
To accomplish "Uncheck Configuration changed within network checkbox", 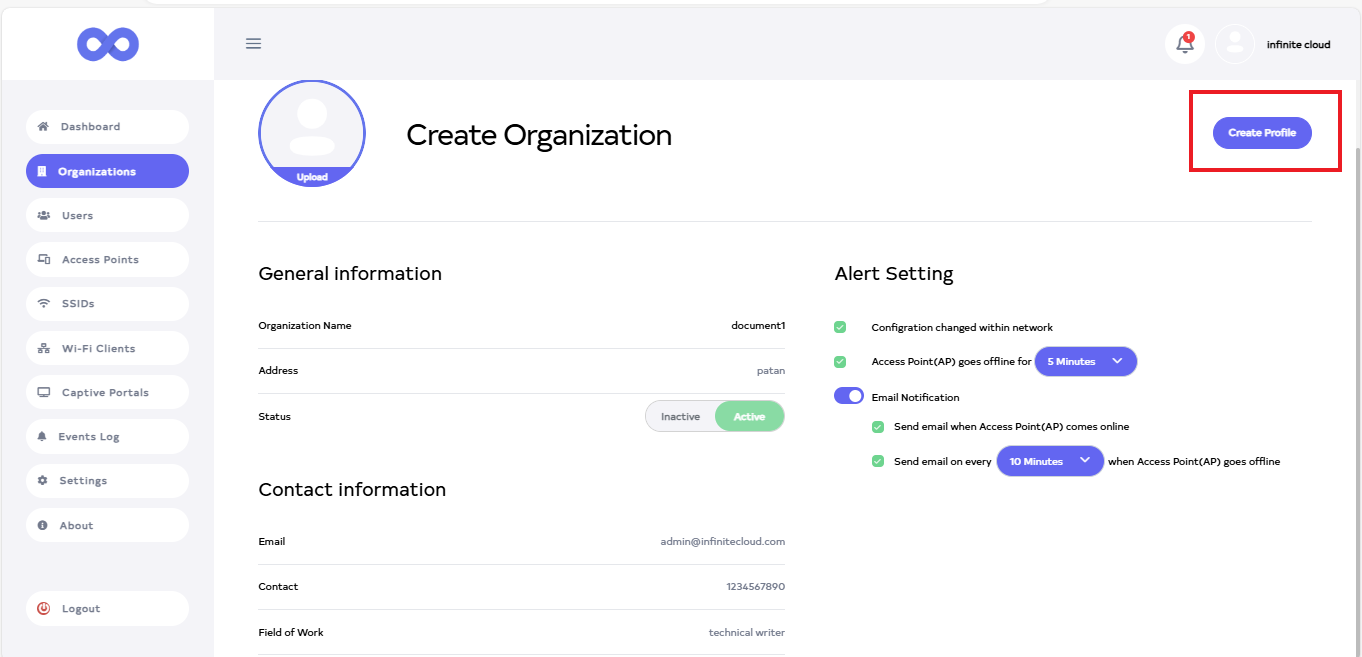I will point(840,327).
